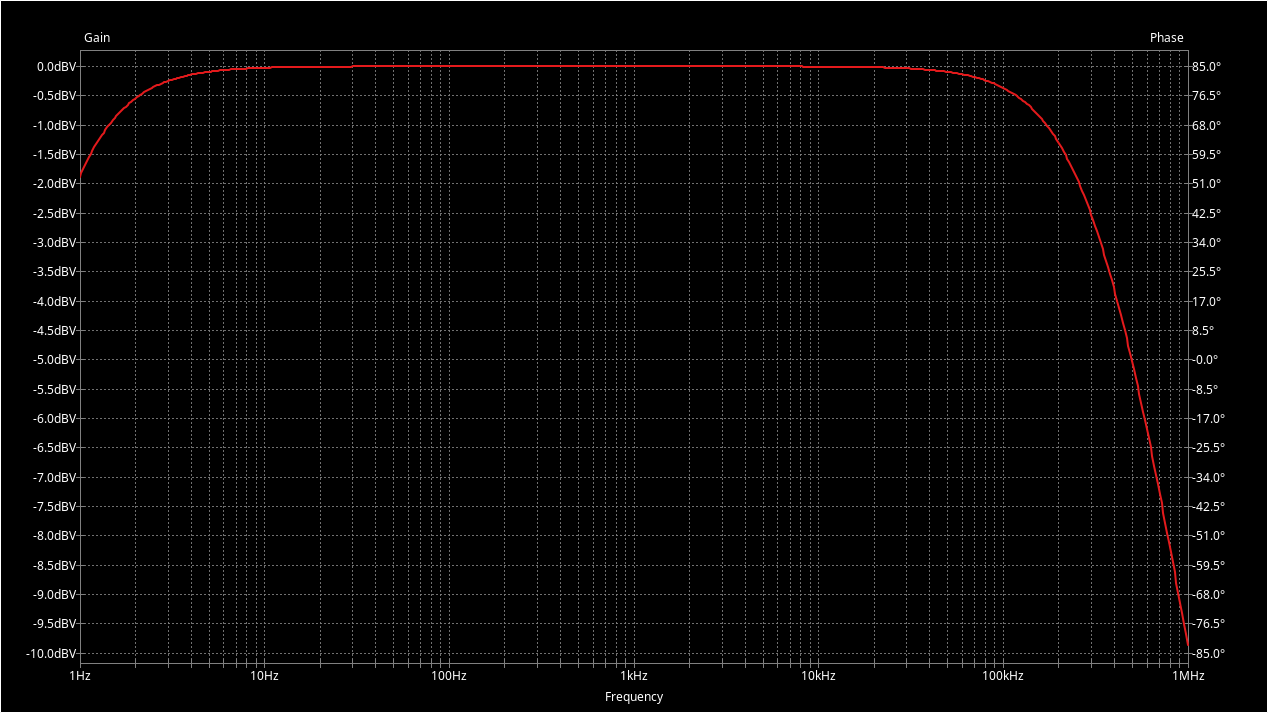Select the -7.5dBV gain tick label
1268x713 pixels.
(x=54, y=507)
